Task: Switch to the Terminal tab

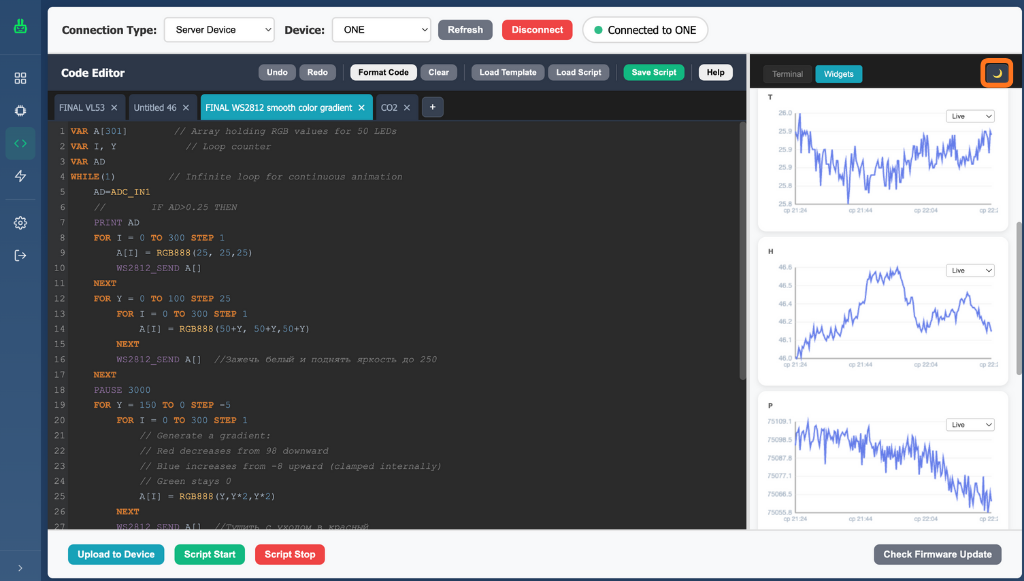Action: 787,74
